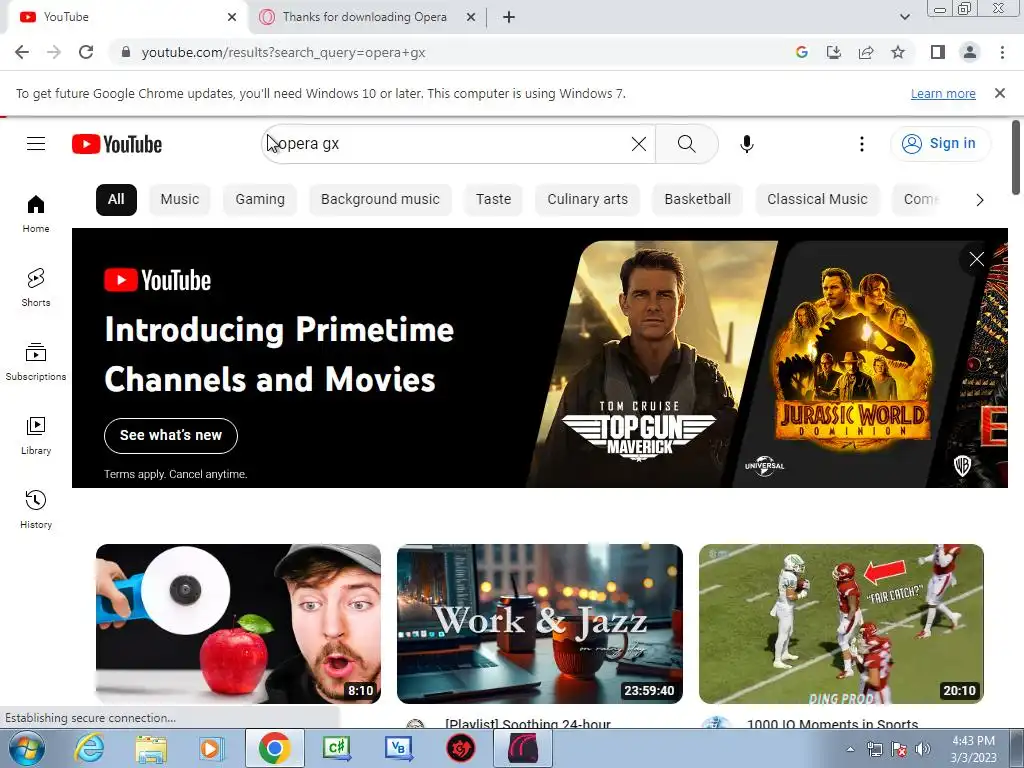Start voice search with microphone
Screen dimensions: 1024x768
pos(746,144)
